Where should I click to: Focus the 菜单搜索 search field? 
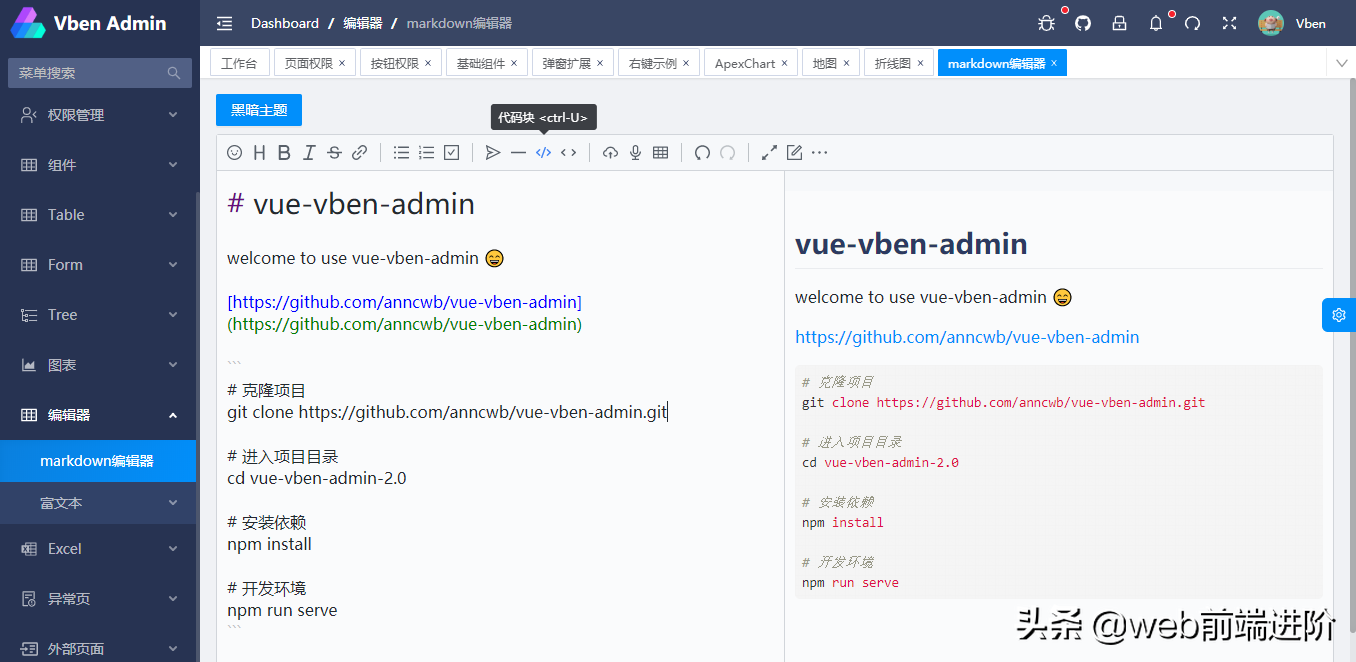98,73
